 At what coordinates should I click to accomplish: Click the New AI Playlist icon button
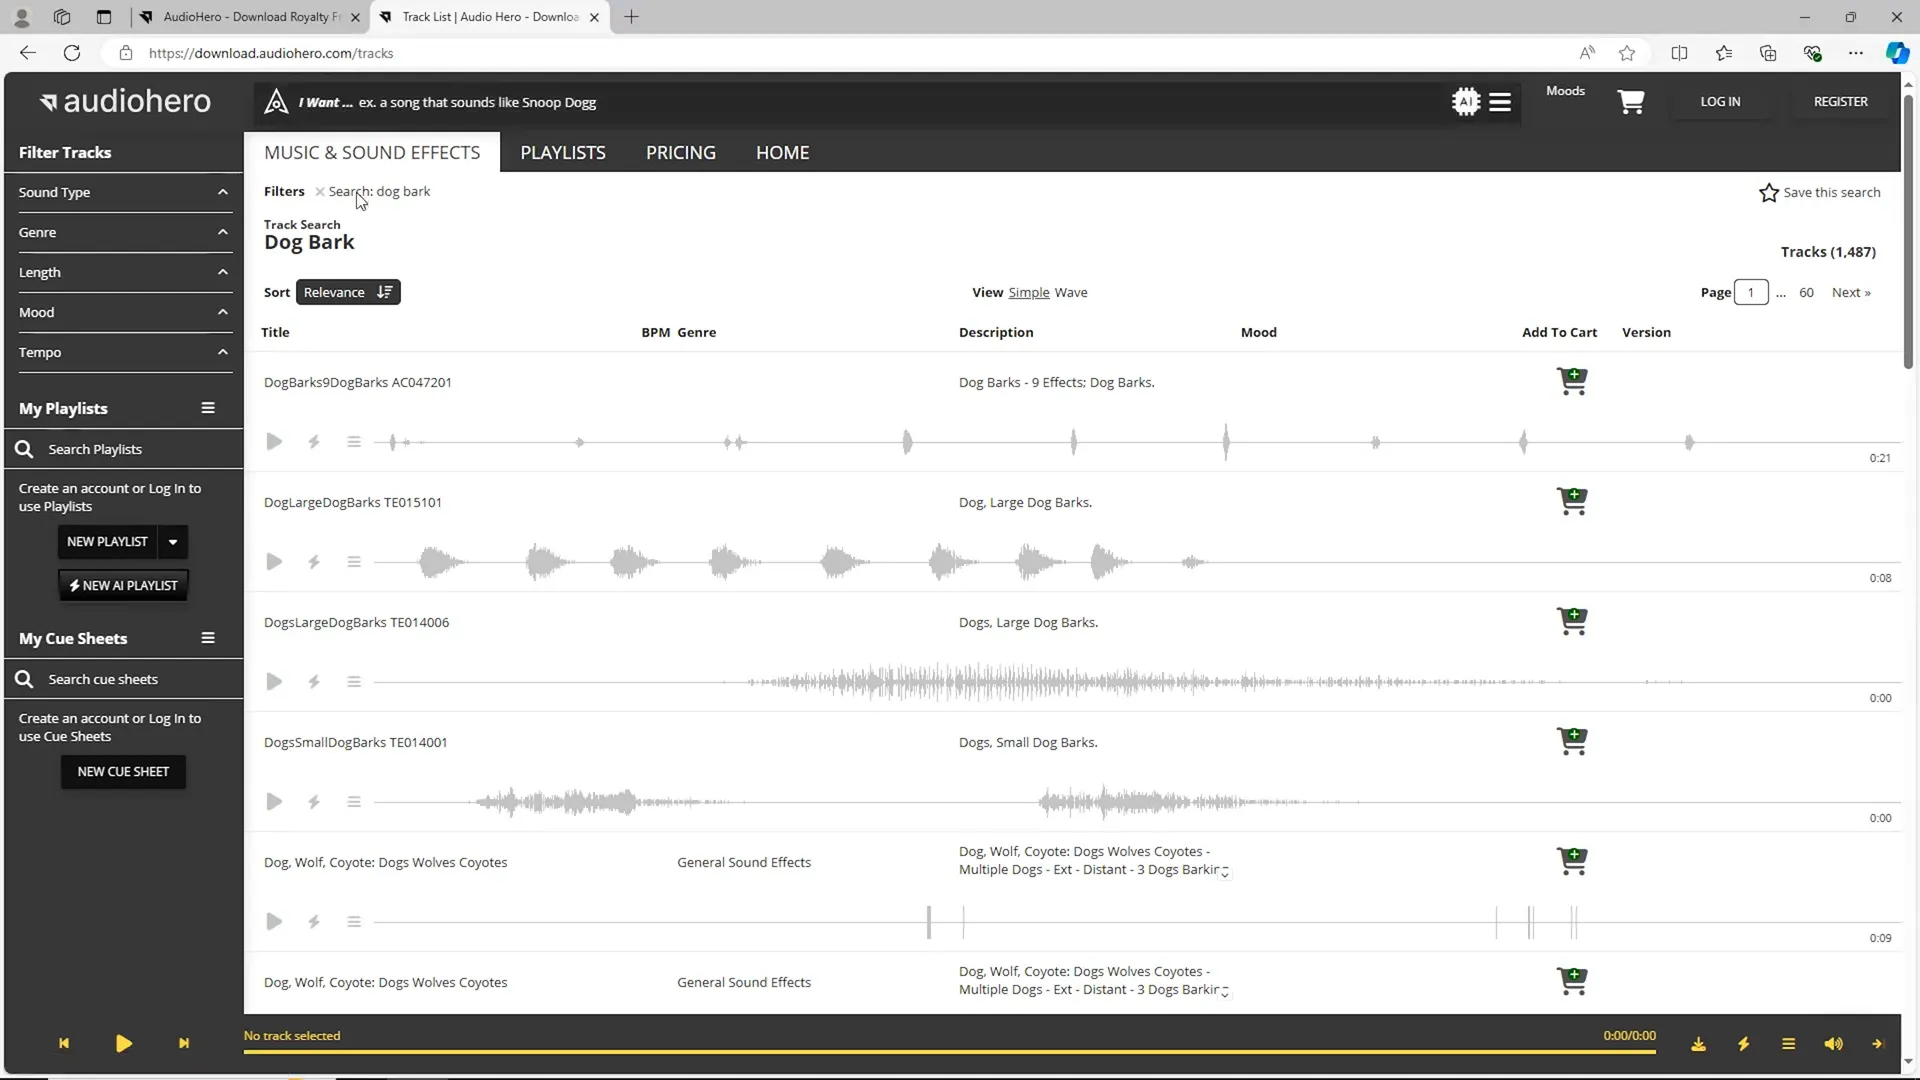[124, 584]
